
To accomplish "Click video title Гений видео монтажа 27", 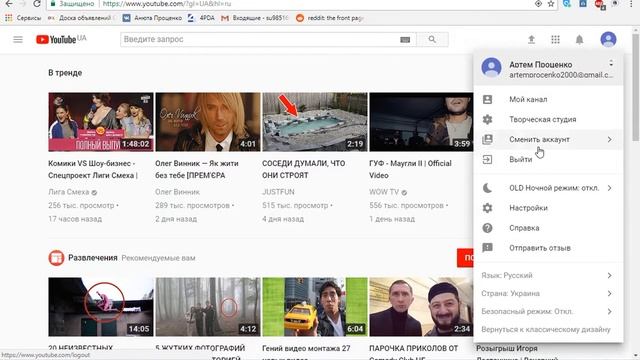I will click(x=306, y=349).
